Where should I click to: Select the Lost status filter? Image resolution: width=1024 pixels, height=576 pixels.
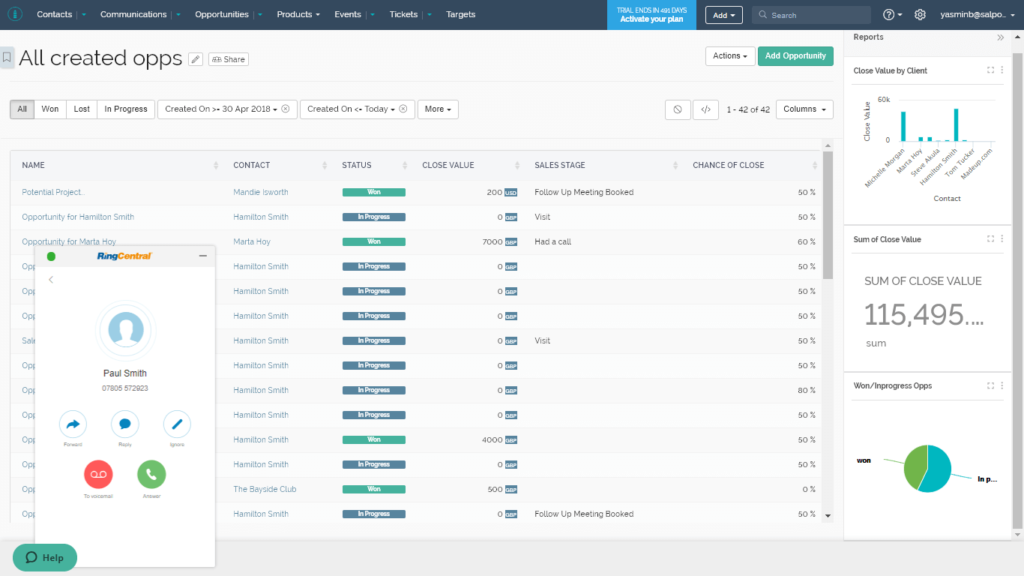(x=81, y=109)
